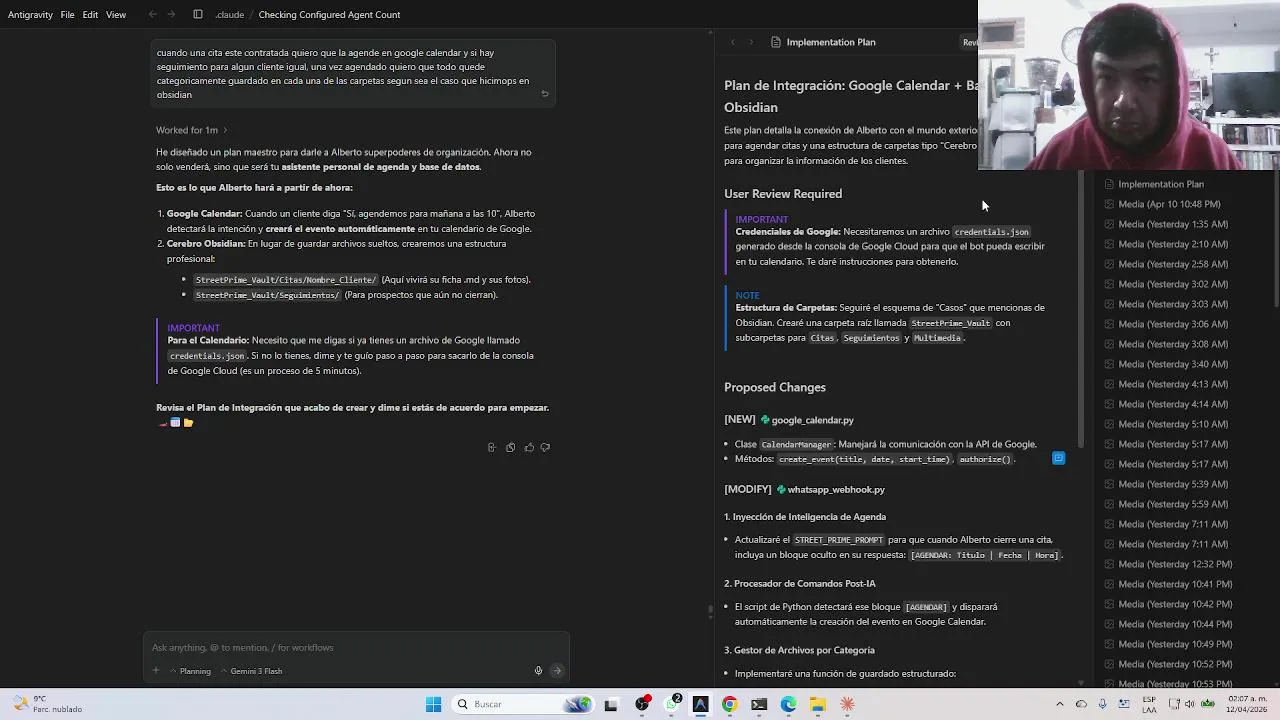1280x720 pixels.
Task: Select the Implementation Plan tab
Action: (823, 42)
